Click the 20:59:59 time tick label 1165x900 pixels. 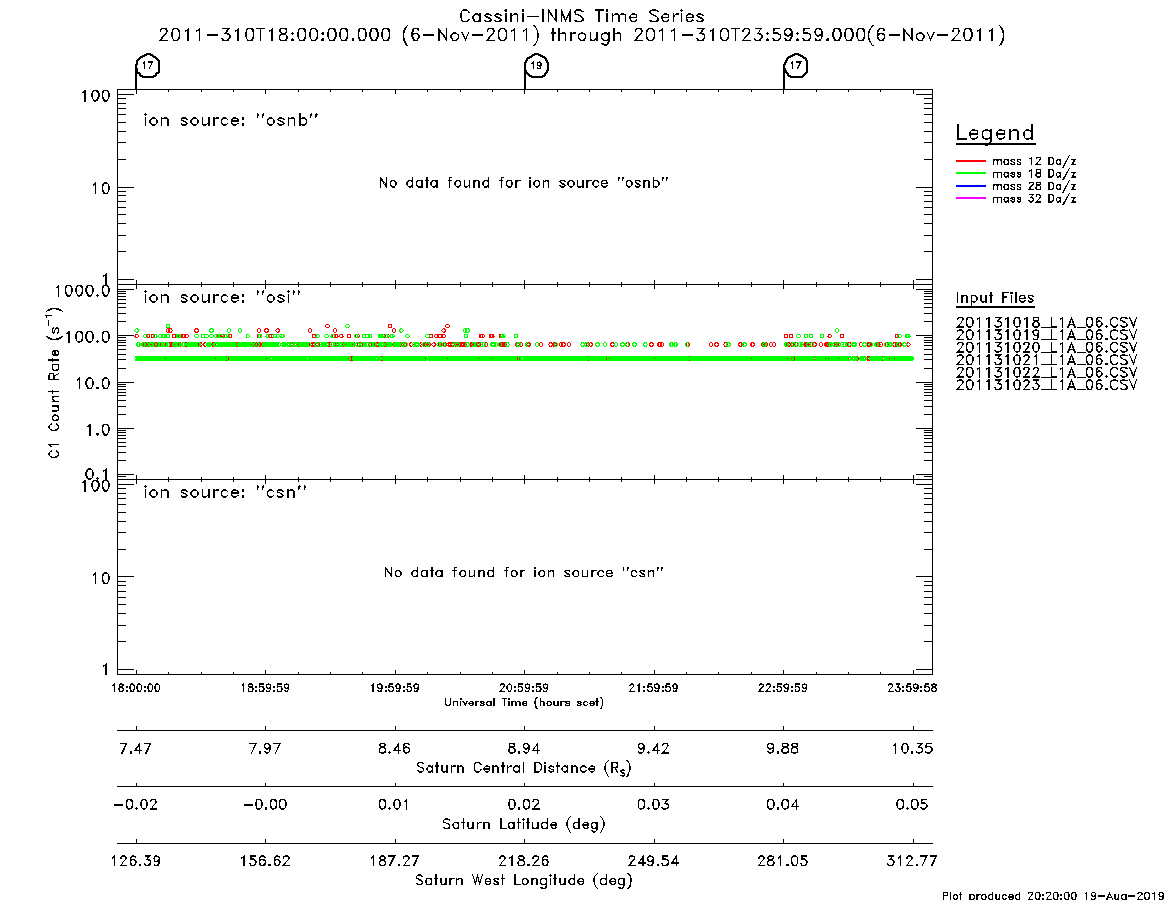524,688
